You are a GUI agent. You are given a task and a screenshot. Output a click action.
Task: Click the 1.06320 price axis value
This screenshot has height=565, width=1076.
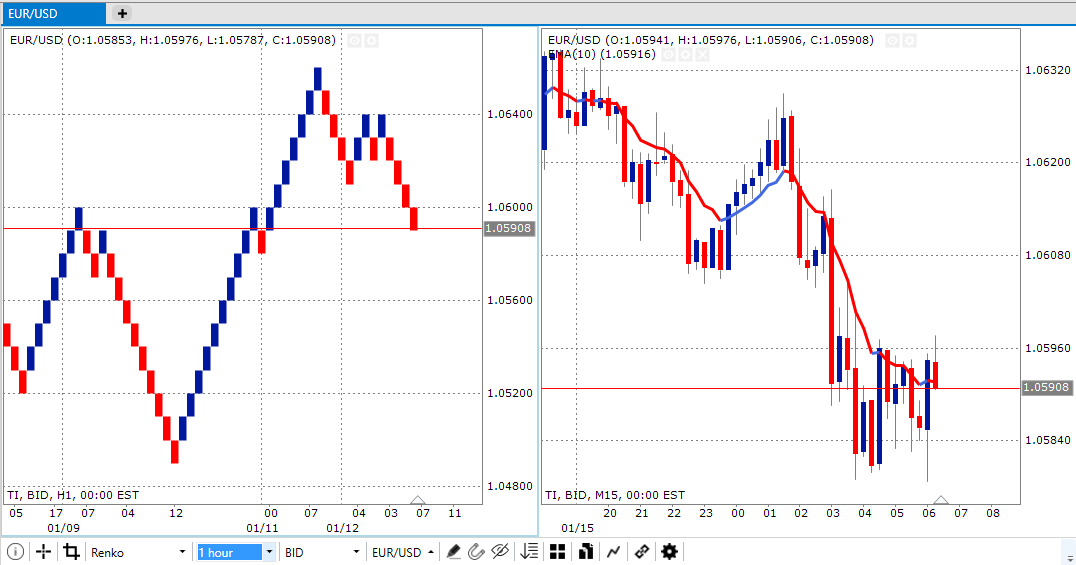click(1047, 70)
